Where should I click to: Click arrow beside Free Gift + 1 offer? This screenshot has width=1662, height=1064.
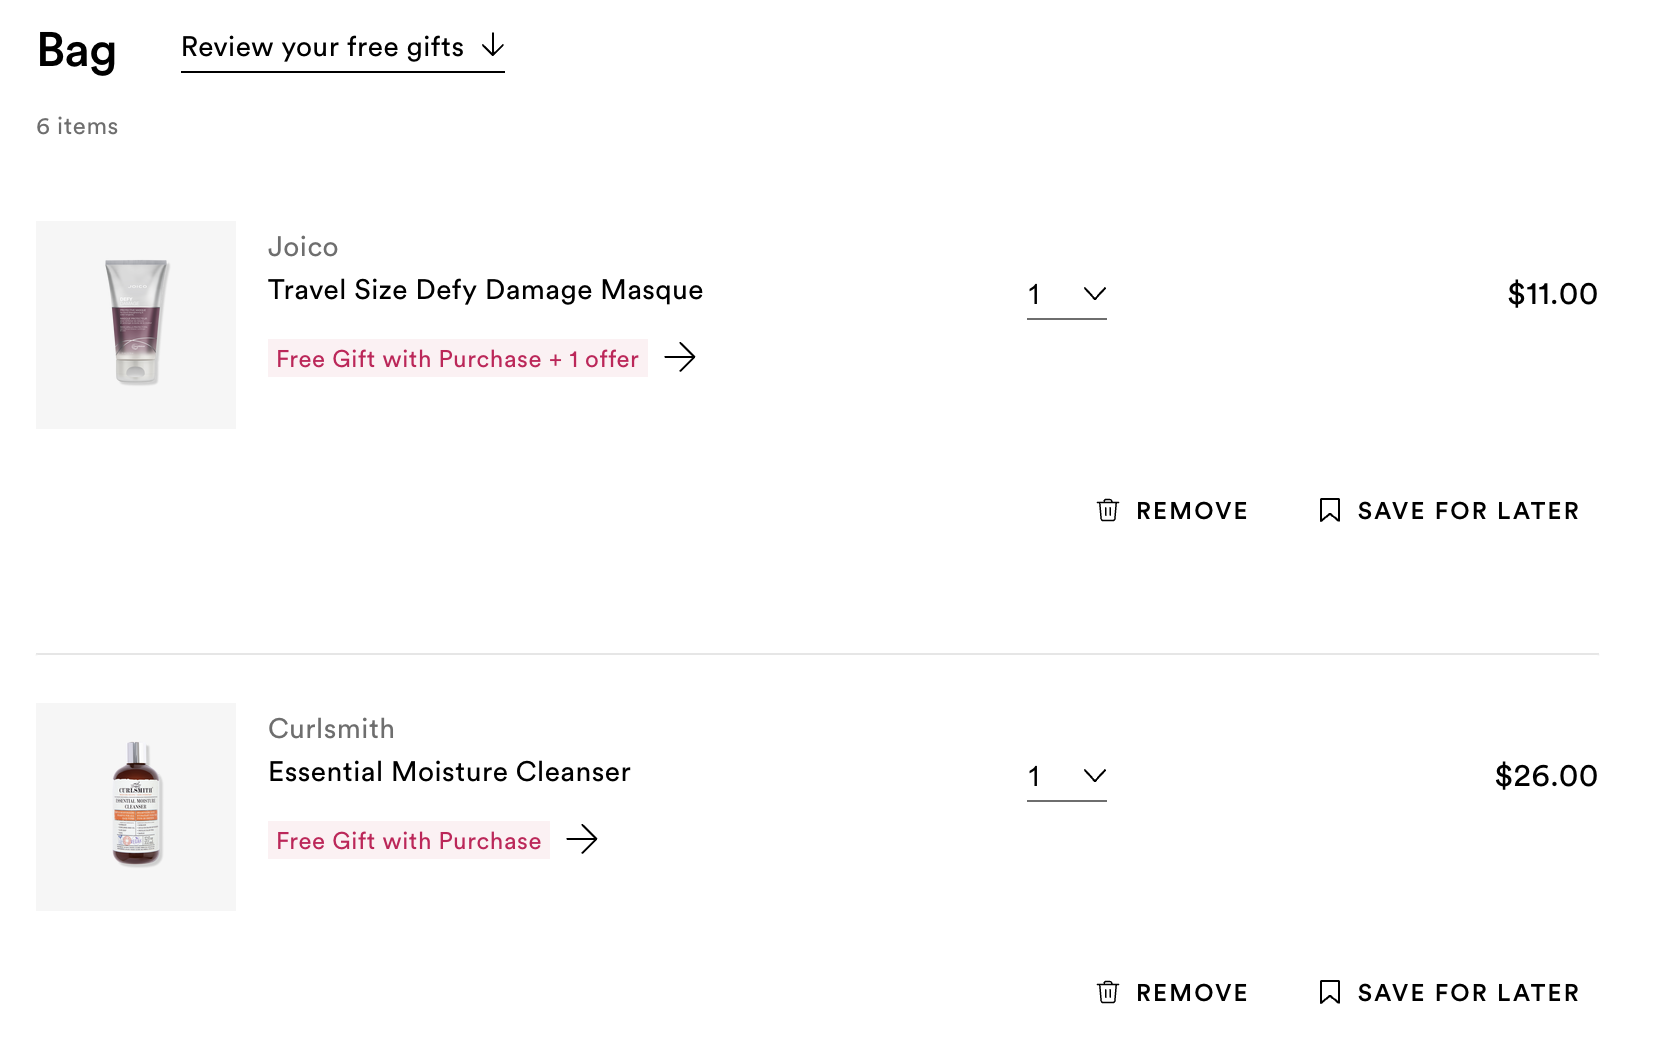[x=680, y=357]
